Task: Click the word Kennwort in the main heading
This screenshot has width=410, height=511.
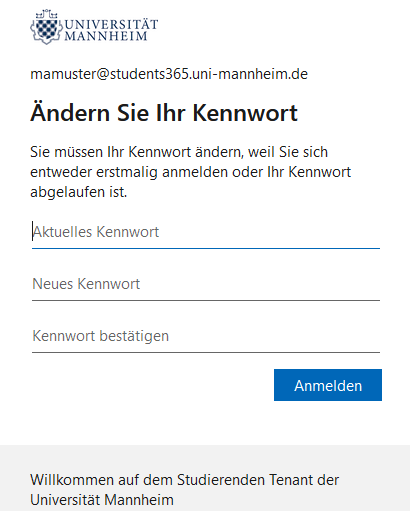Action: tap(245, 113)
